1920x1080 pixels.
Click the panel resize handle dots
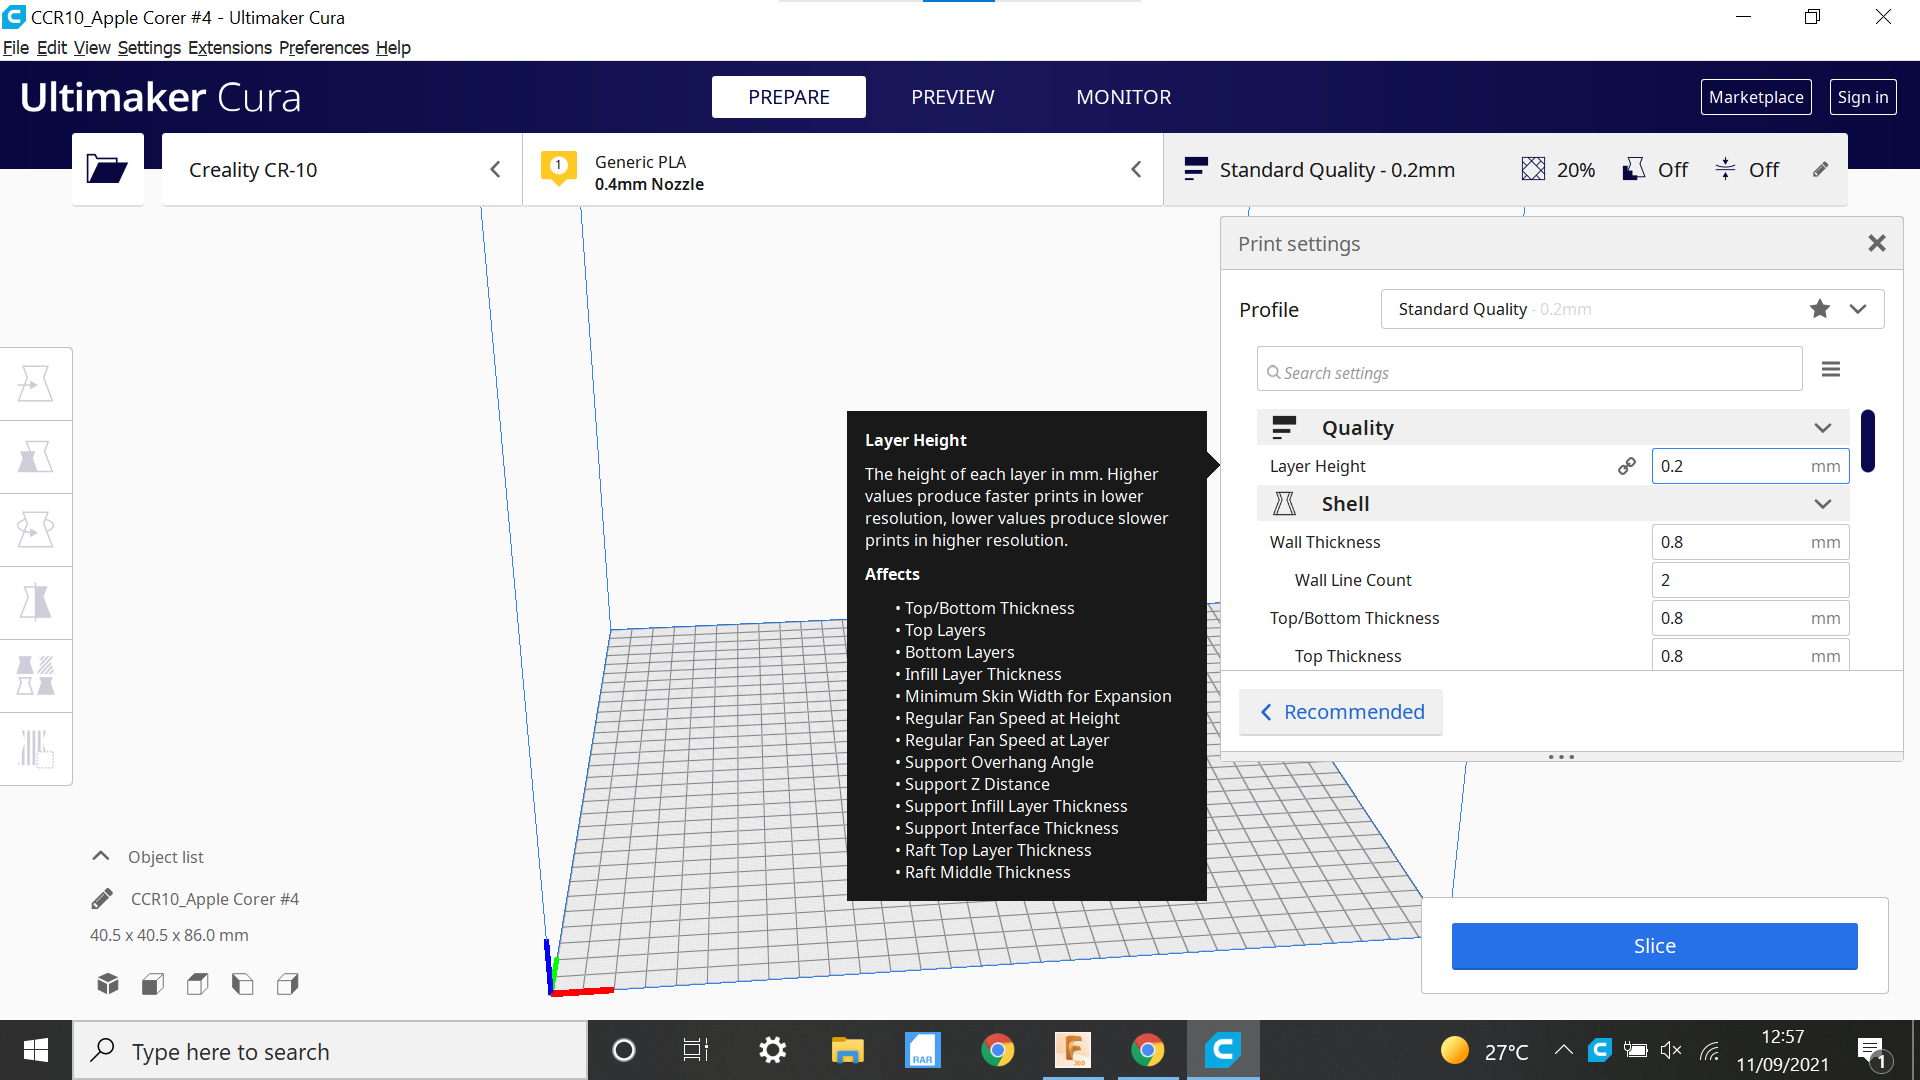click(x=1561, y=757)
